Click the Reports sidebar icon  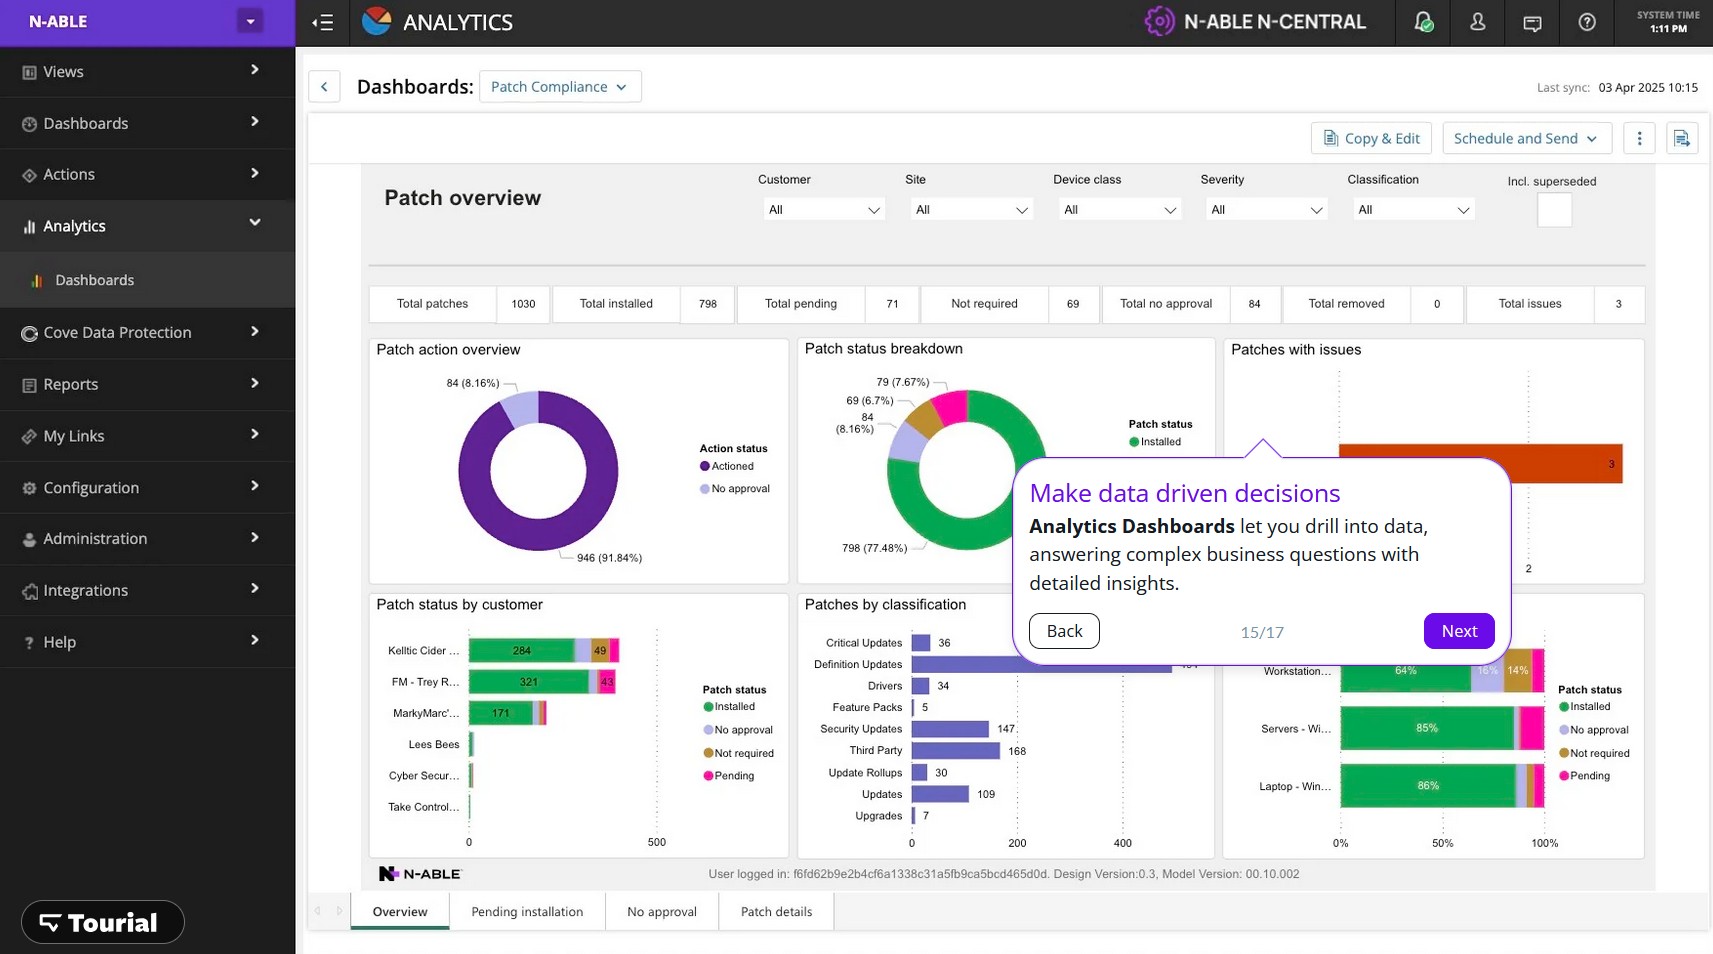point(29,385)
